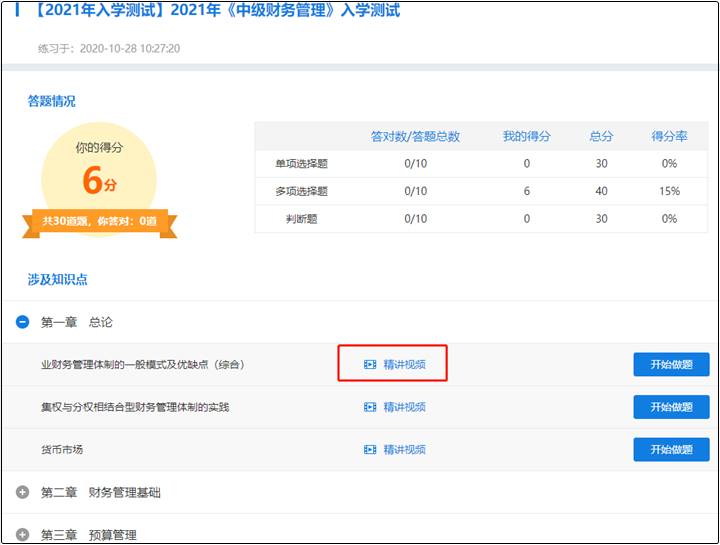Open 精讲视频 link for 业财务管理体制的一般模式及优缺点
720x545 pixels.
(x=404, y=365)
